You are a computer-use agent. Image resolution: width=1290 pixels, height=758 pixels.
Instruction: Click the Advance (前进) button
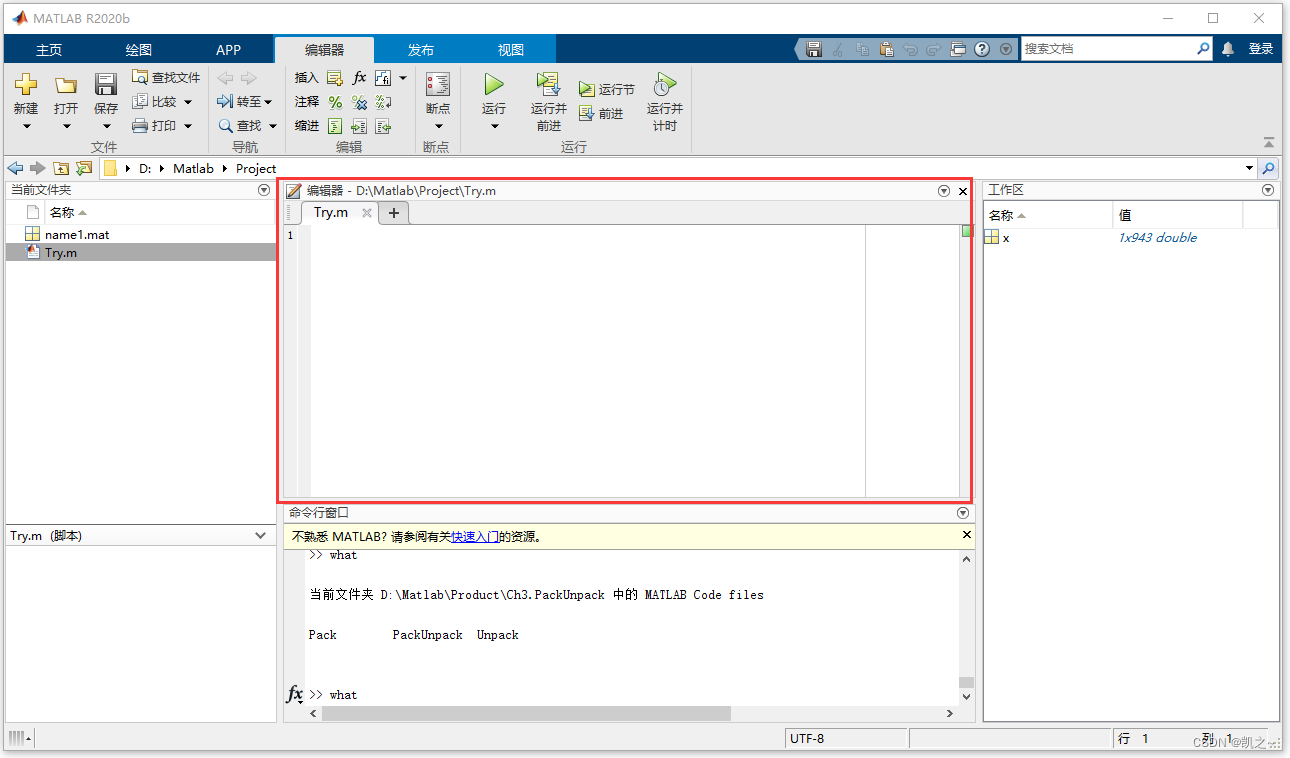tap(601, 113)
